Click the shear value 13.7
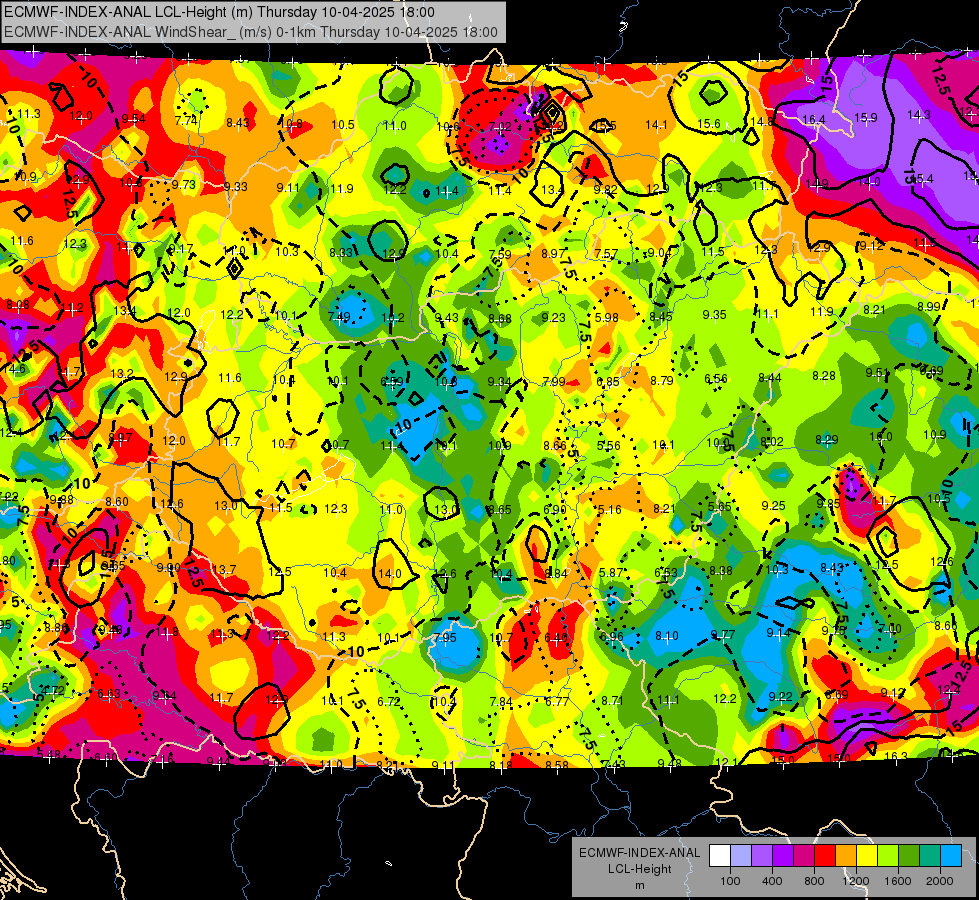The image size is (979, 900). pyautogui.click(x=224, y=569)
